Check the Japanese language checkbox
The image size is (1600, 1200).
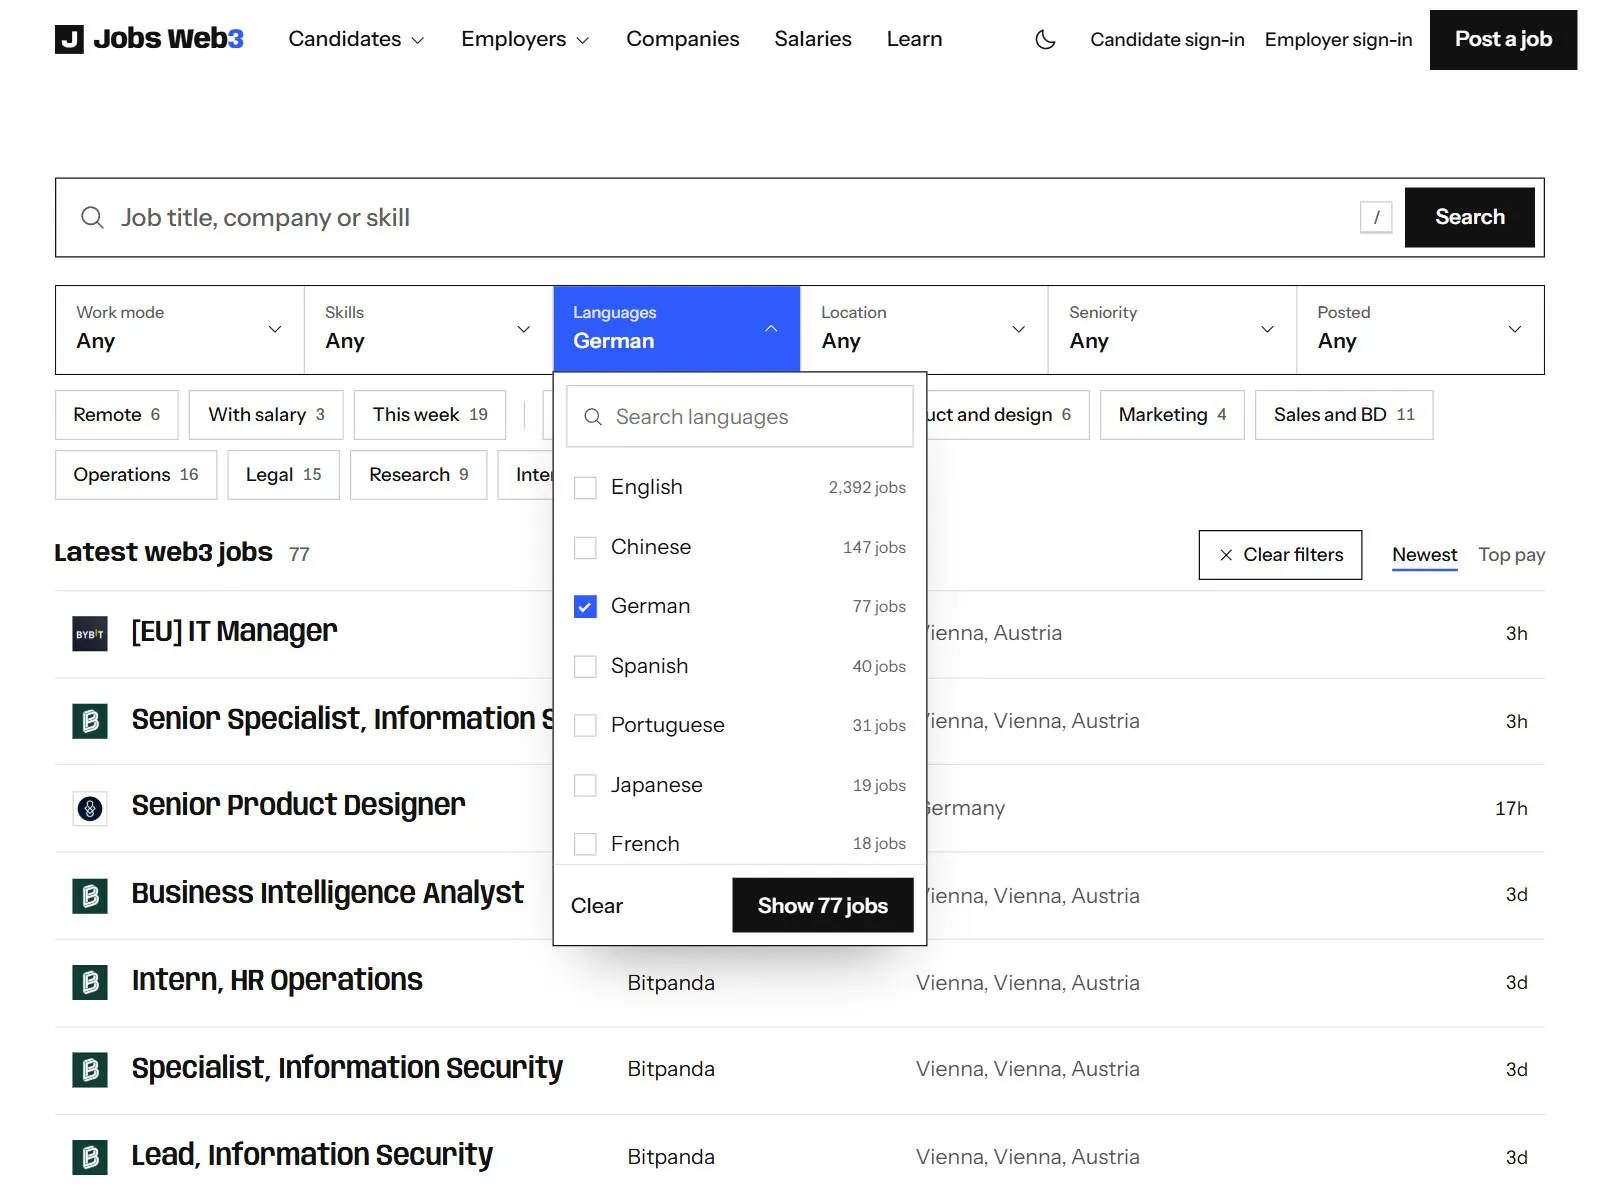click(585, 786)
